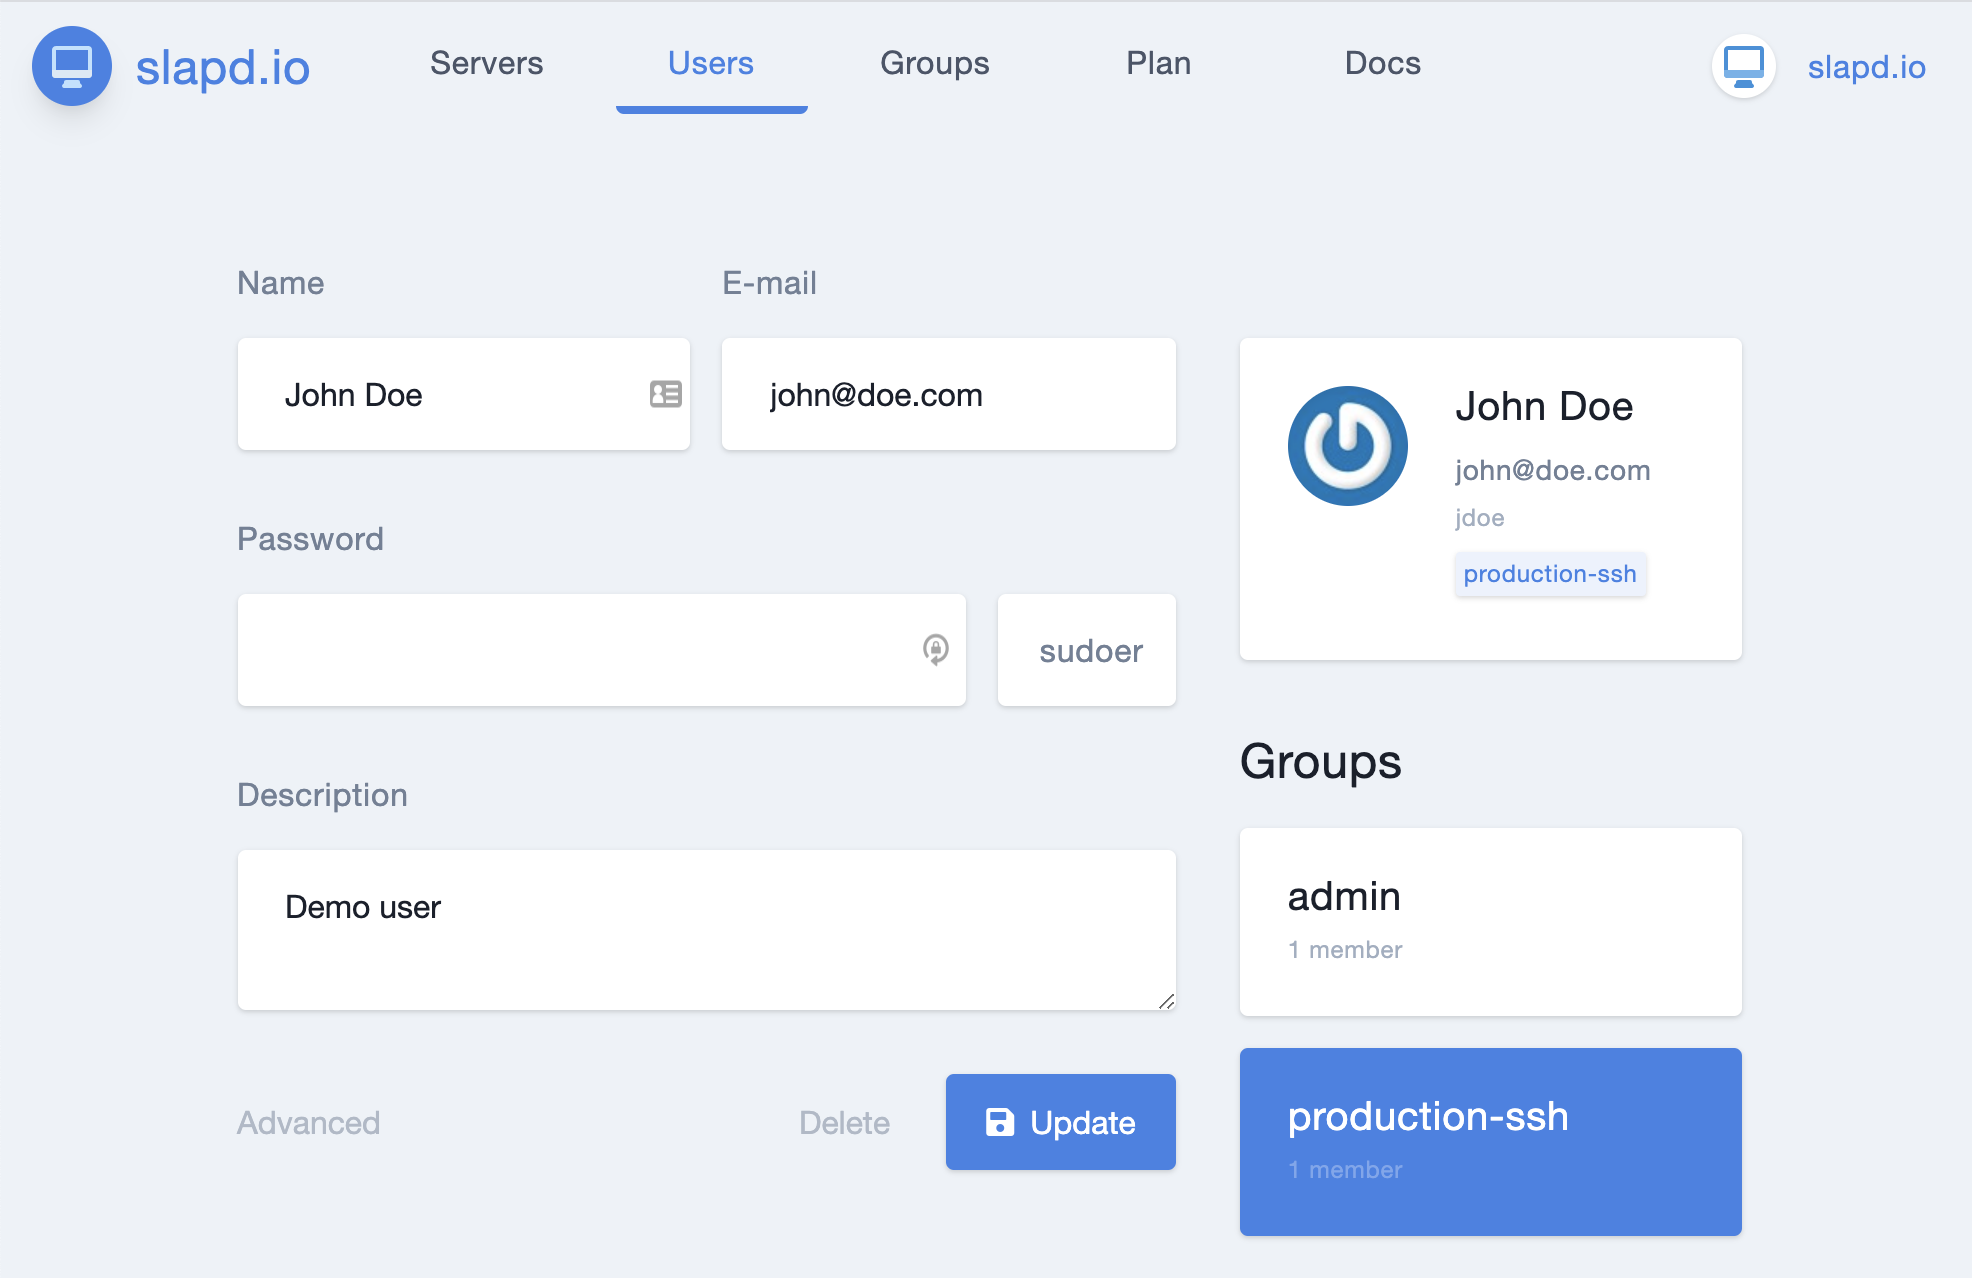Open the Servers tab
The width and height of the screenshot is (1972, 1278).
coord(486,63)
